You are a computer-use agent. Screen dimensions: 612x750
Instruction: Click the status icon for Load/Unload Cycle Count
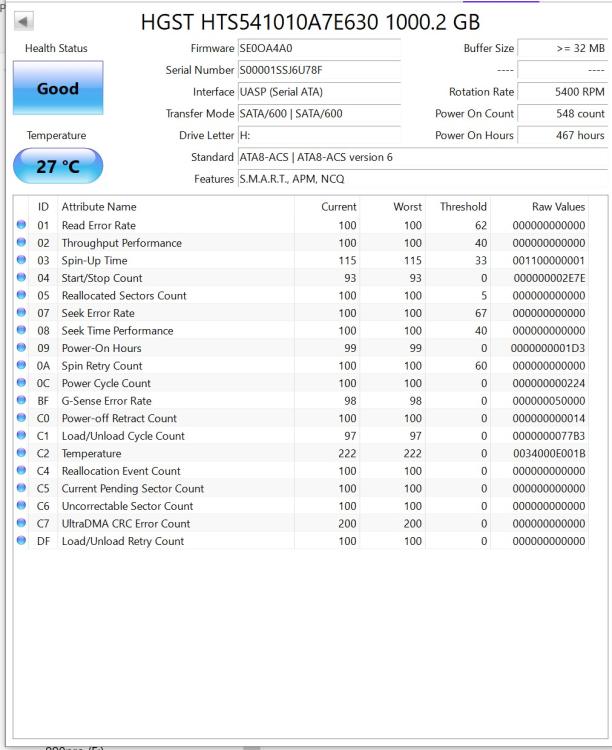click(21, 435)
